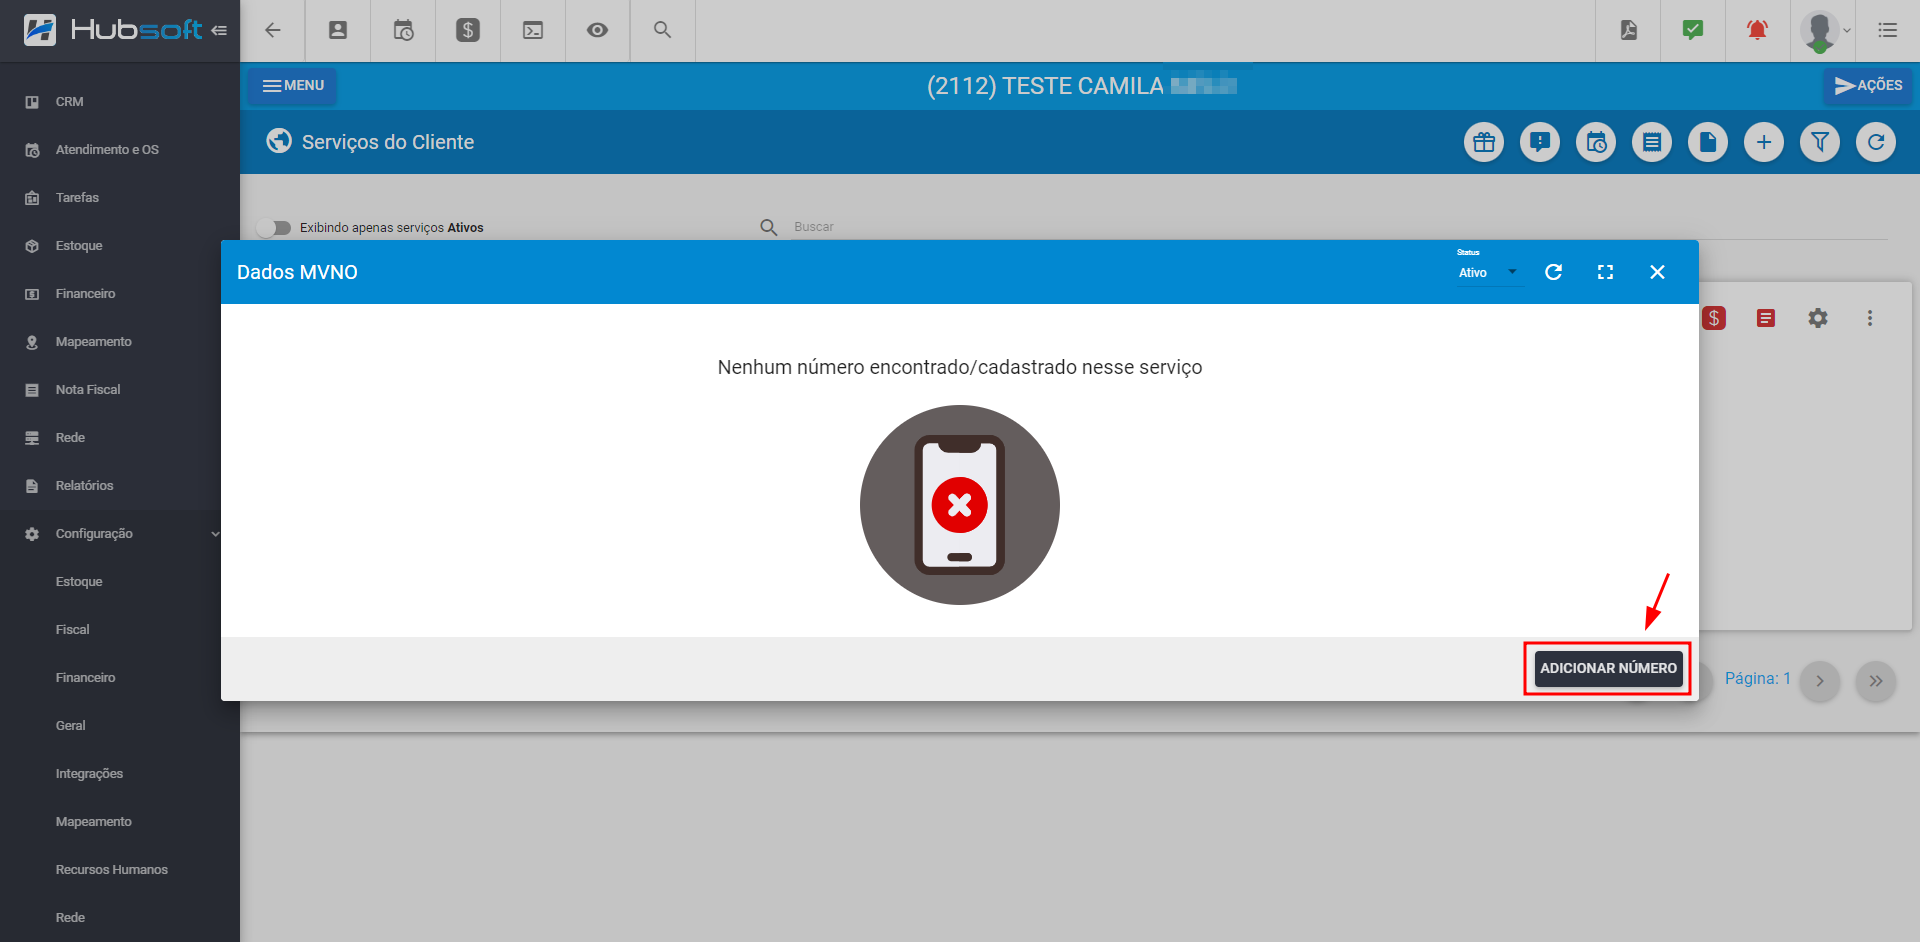Go to next page arrow
Screen dimensions: 1920x942
tap(1820, 681)
